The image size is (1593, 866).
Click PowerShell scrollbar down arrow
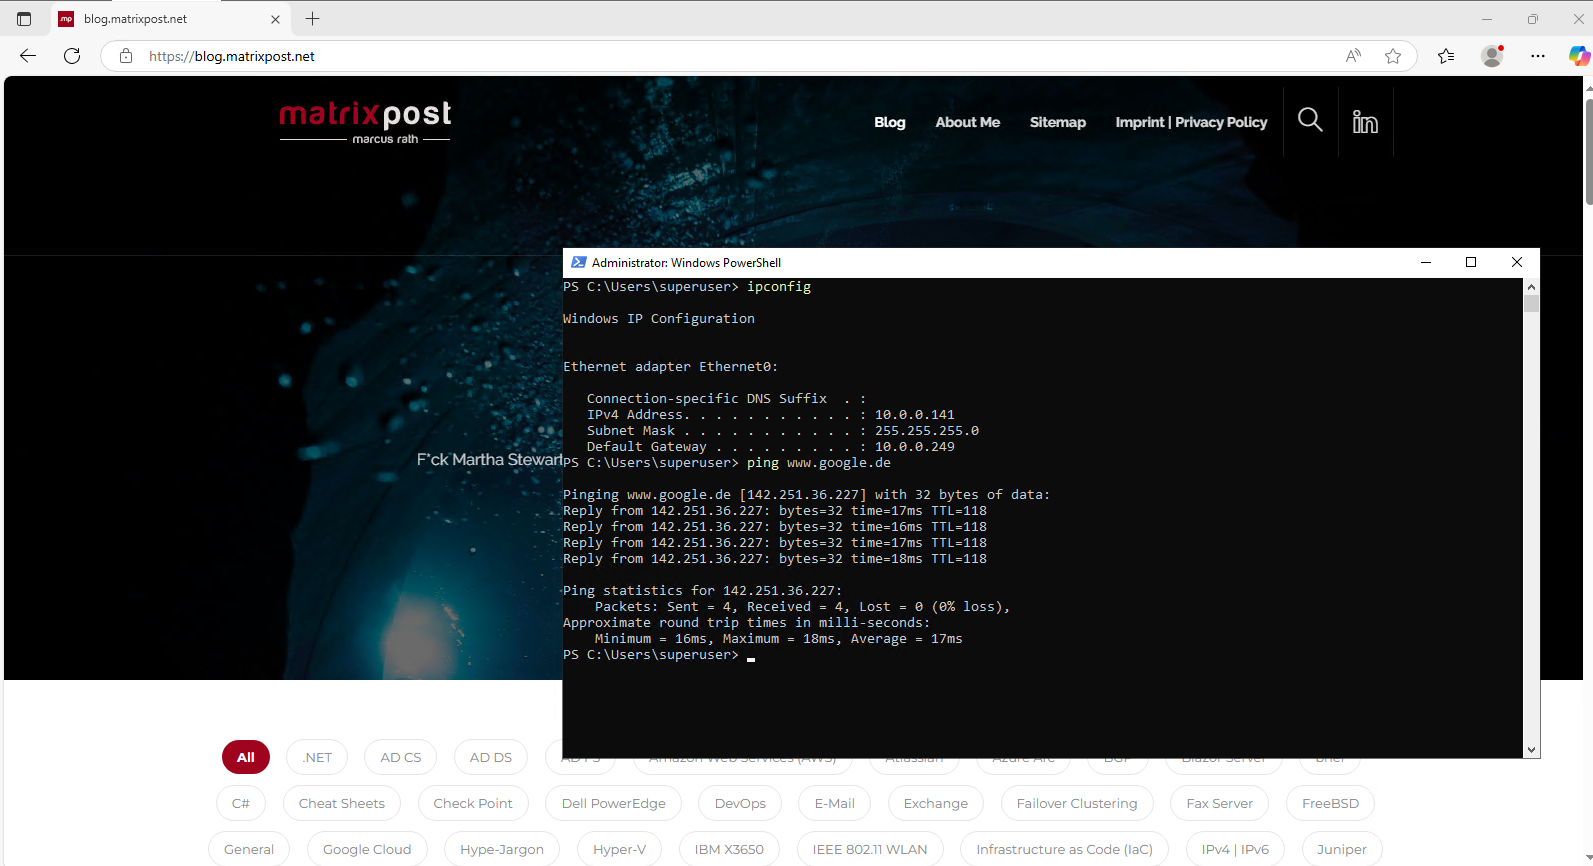pyautogui.click(x=1531, y=750)
